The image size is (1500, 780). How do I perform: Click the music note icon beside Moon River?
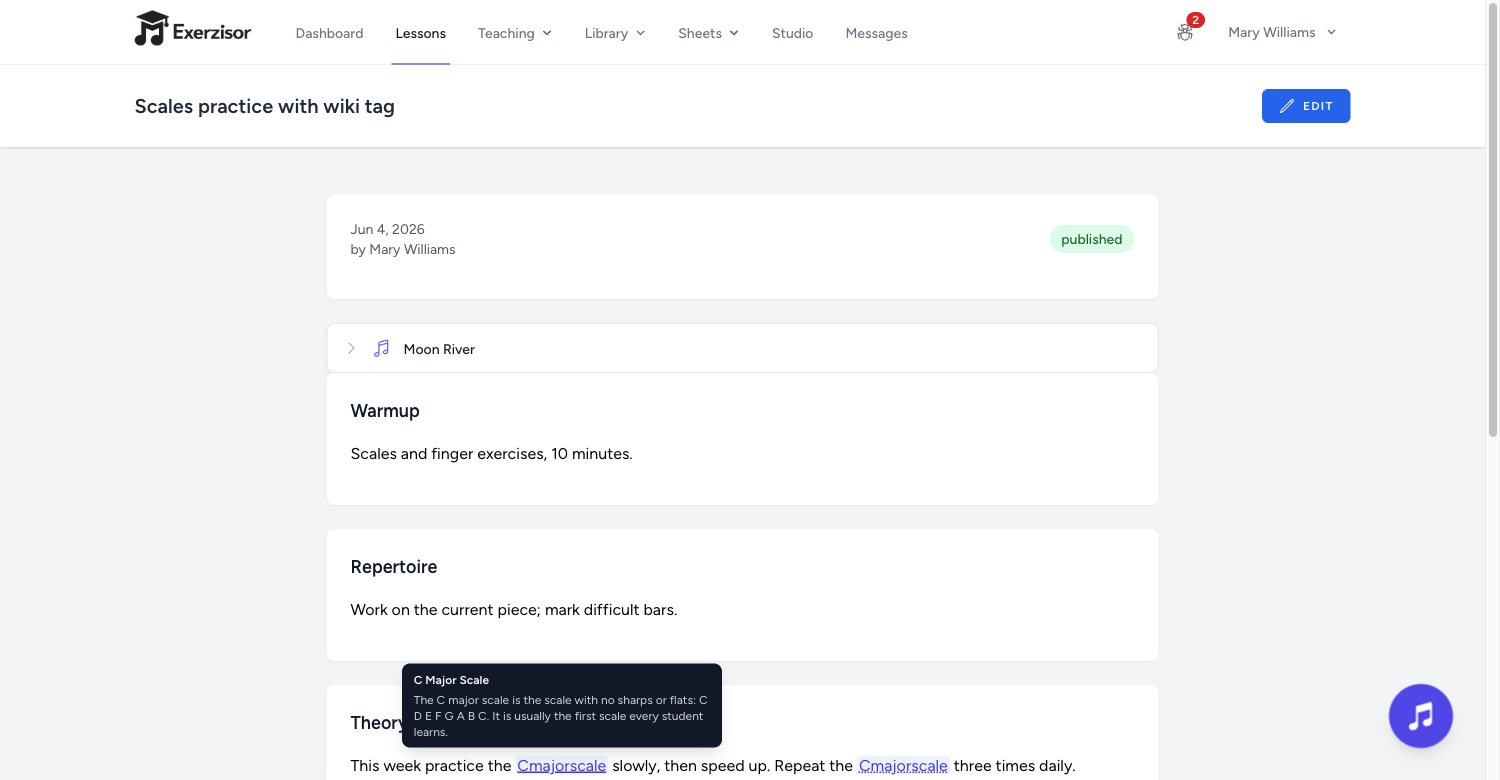381,348
